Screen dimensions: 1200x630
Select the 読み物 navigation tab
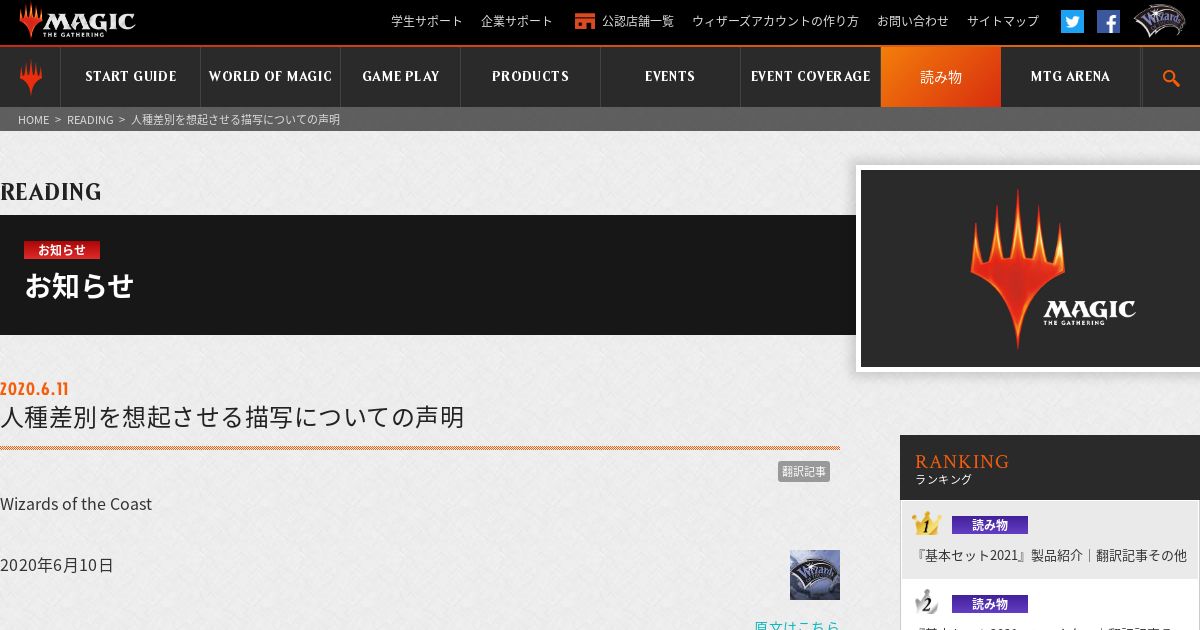(x=941, y=77)
